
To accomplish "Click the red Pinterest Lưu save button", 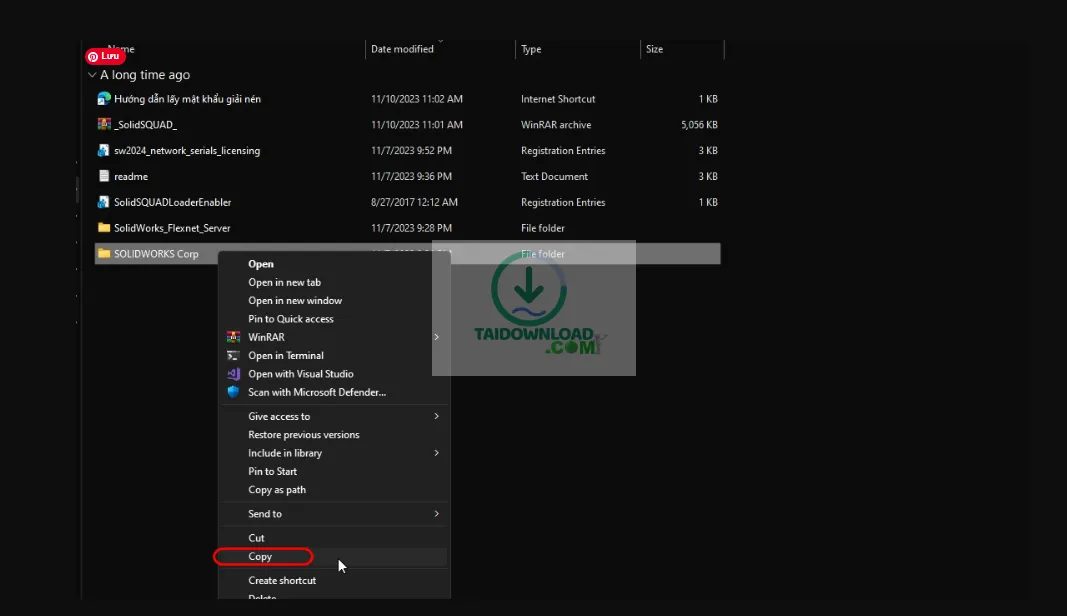I will (105, 56).
